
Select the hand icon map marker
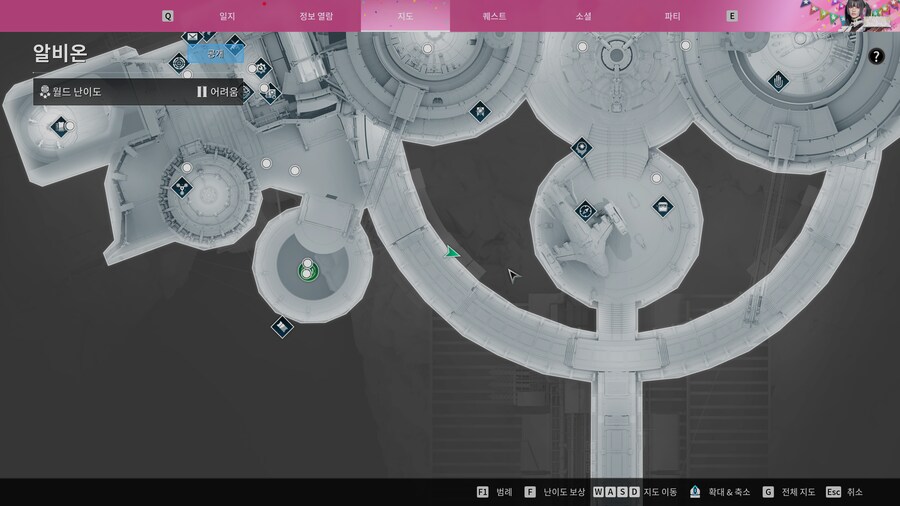click(x=777, y=80)
